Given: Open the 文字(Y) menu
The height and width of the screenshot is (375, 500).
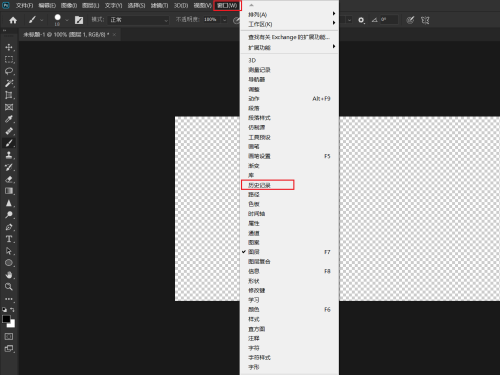Looking at the screenshot, I should point(113,6).
